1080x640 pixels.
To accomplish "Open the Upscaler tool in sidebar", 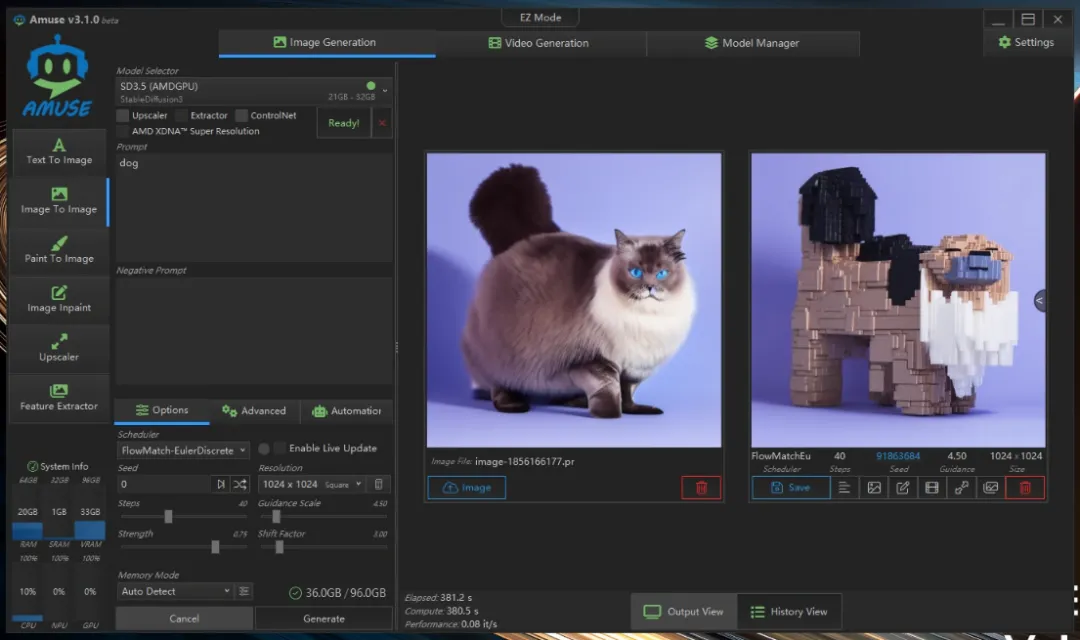I will pyautogui.click(x=59, y=348).
